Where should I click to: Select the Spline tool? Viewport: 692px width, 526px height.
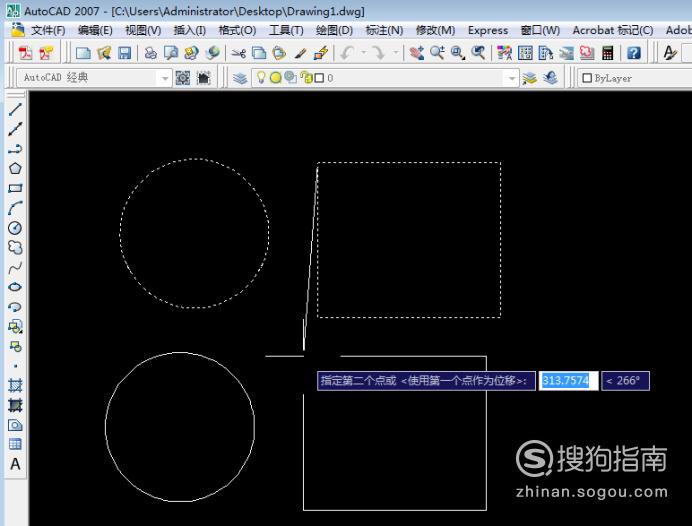pos(15,267)
